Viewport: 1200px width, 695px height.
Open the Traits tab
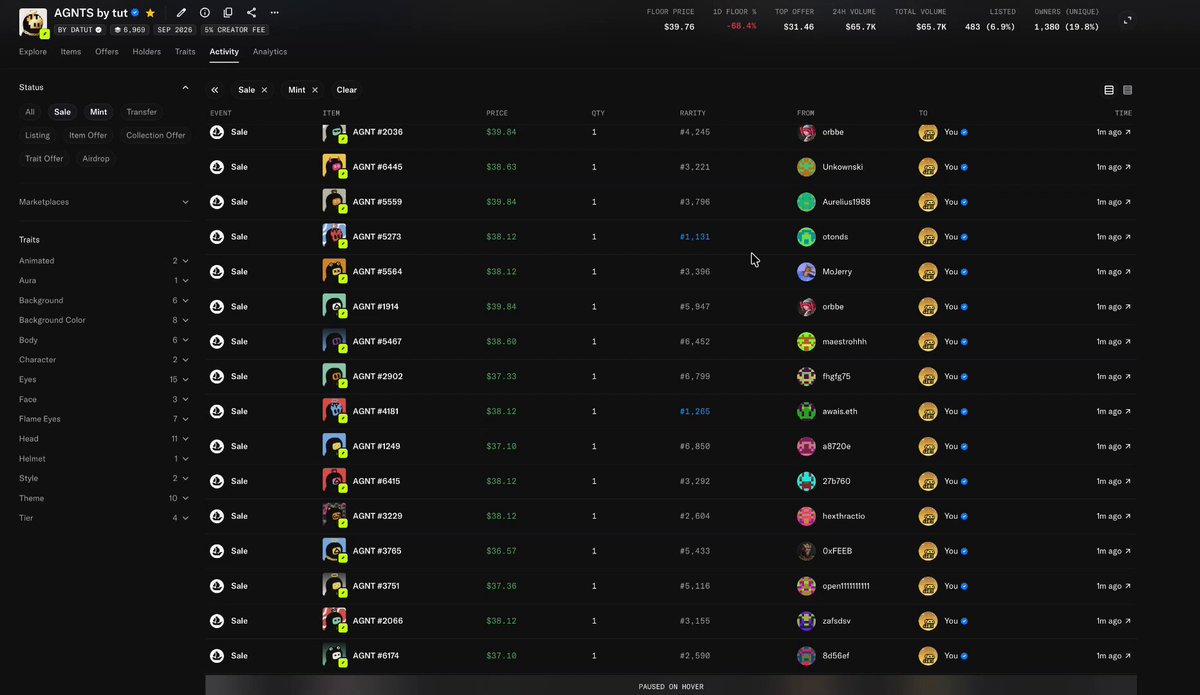185,52
